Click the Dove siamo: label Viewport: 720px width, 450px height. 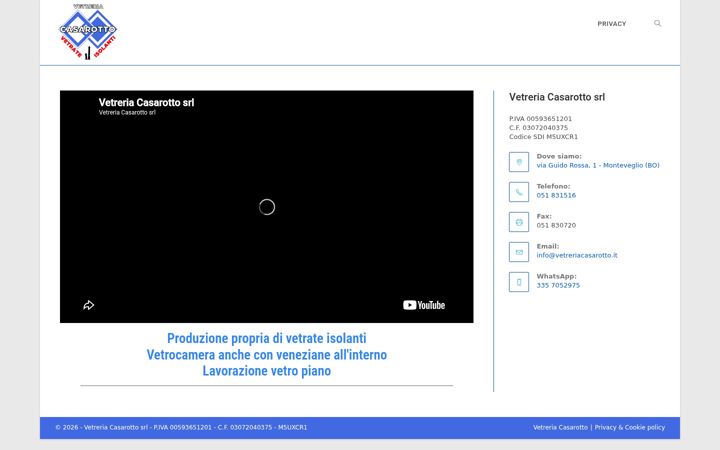[x=559, y=156]
